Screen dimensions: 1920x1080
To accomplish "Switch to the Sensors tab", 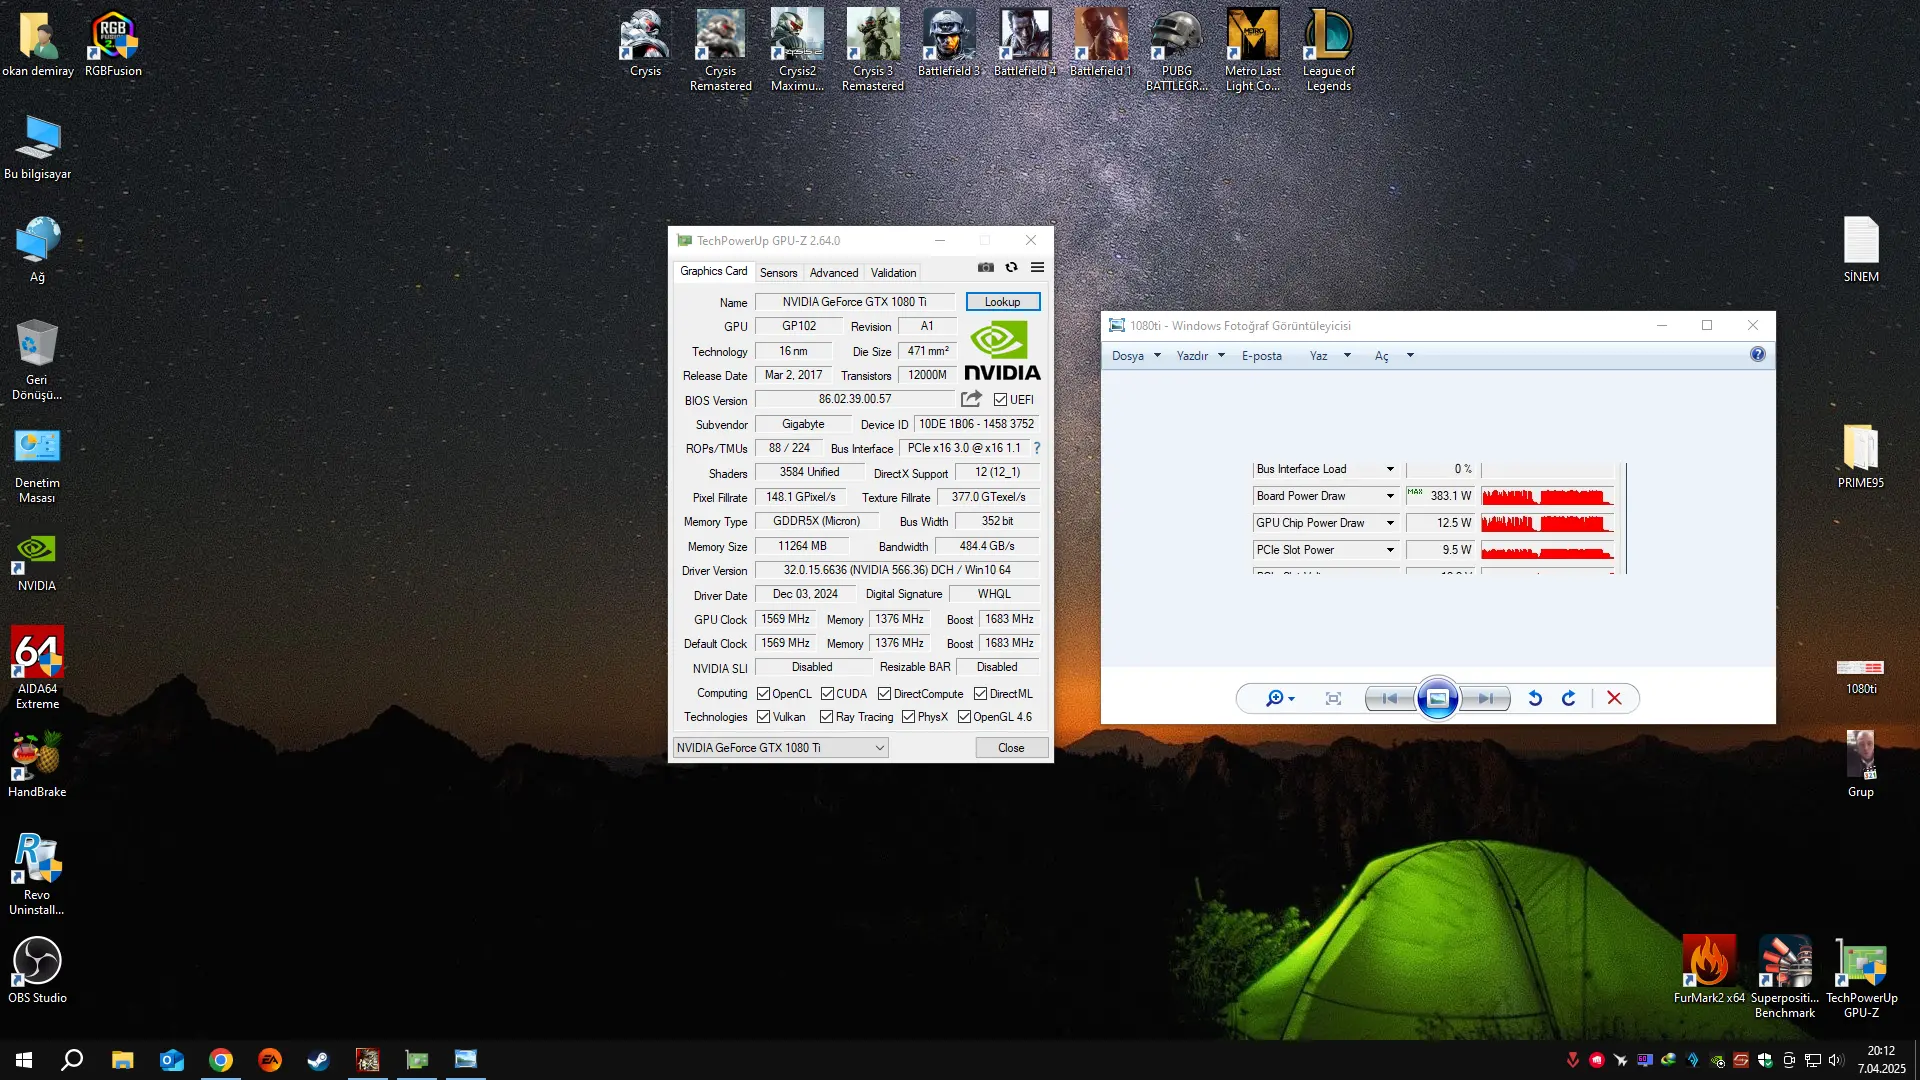I will point(778,273).
